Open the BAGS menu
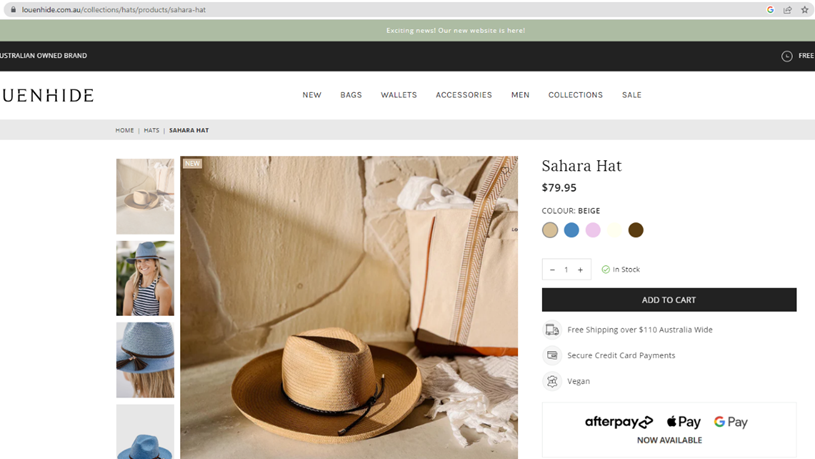Image resolution: width=815 pixels, height=459 pixels. (x=351, y=95)
